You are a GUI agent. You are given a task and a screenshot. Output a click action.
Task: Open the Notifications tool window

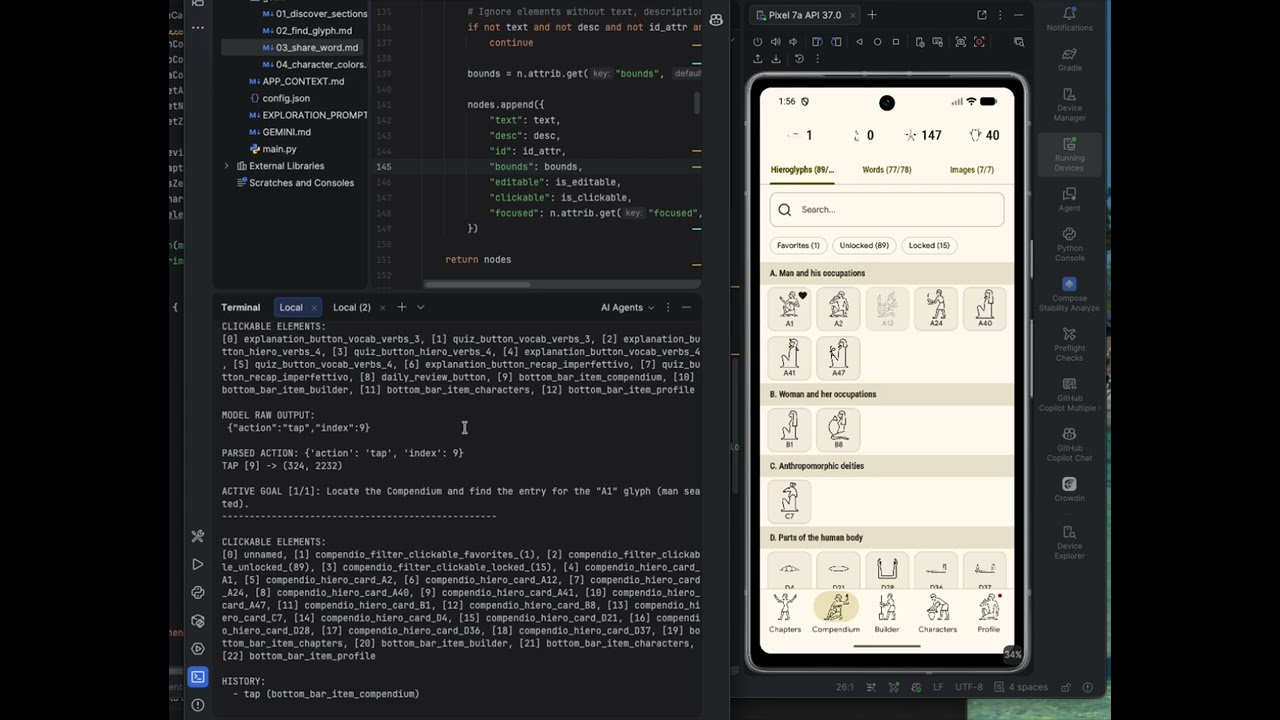pyautogui.click(x=1069, y=18)
